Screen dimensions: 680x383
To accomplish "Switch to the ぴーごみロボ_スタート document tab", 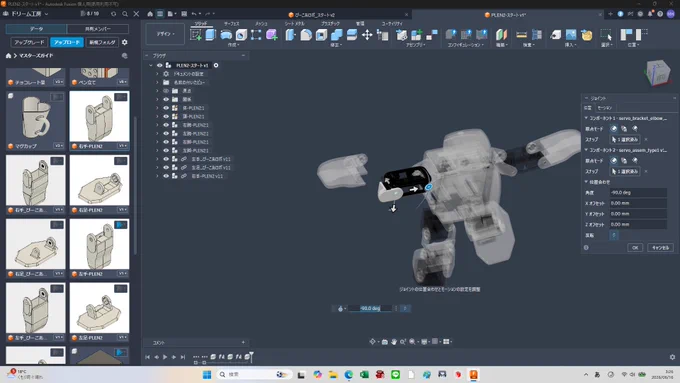I will [x=314, y=15].
